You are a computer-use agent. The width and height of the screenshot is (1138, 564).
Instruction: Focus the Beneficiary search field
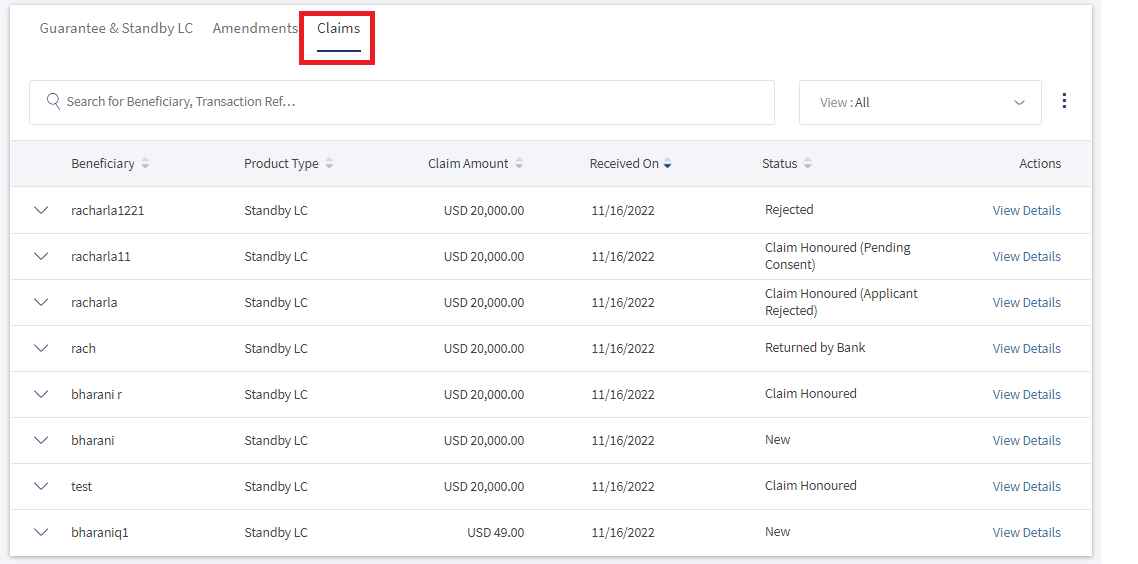[x=402, y=102]
